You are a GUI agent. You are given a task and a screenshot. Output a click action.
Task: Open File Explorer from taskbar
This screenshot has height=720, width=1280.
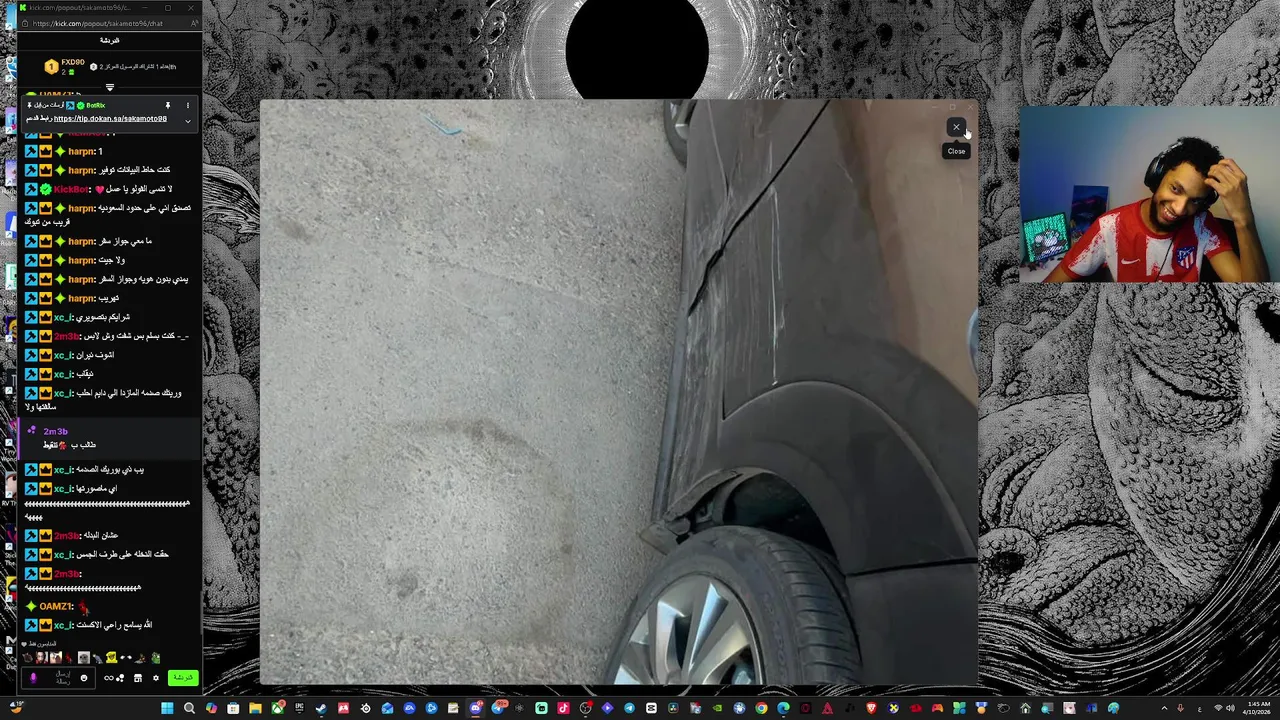255,708
